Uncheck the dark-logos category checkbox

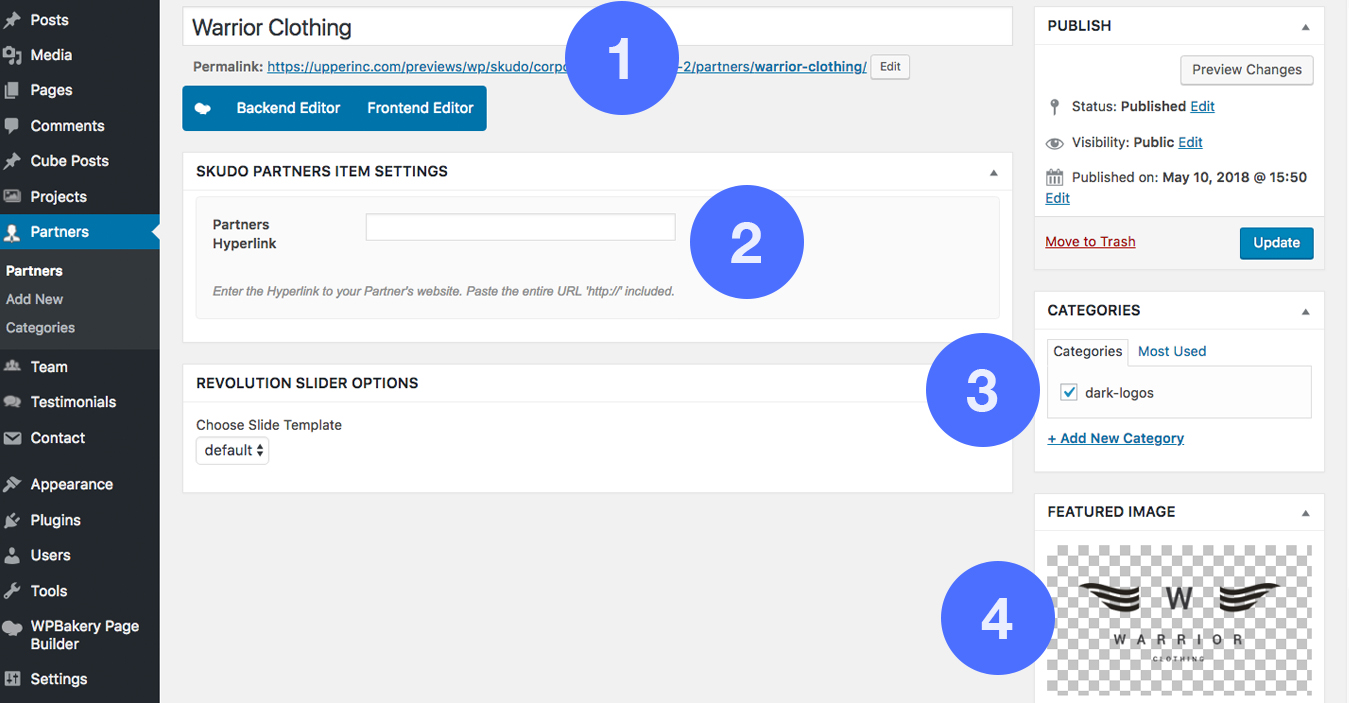coord(1069,392)
